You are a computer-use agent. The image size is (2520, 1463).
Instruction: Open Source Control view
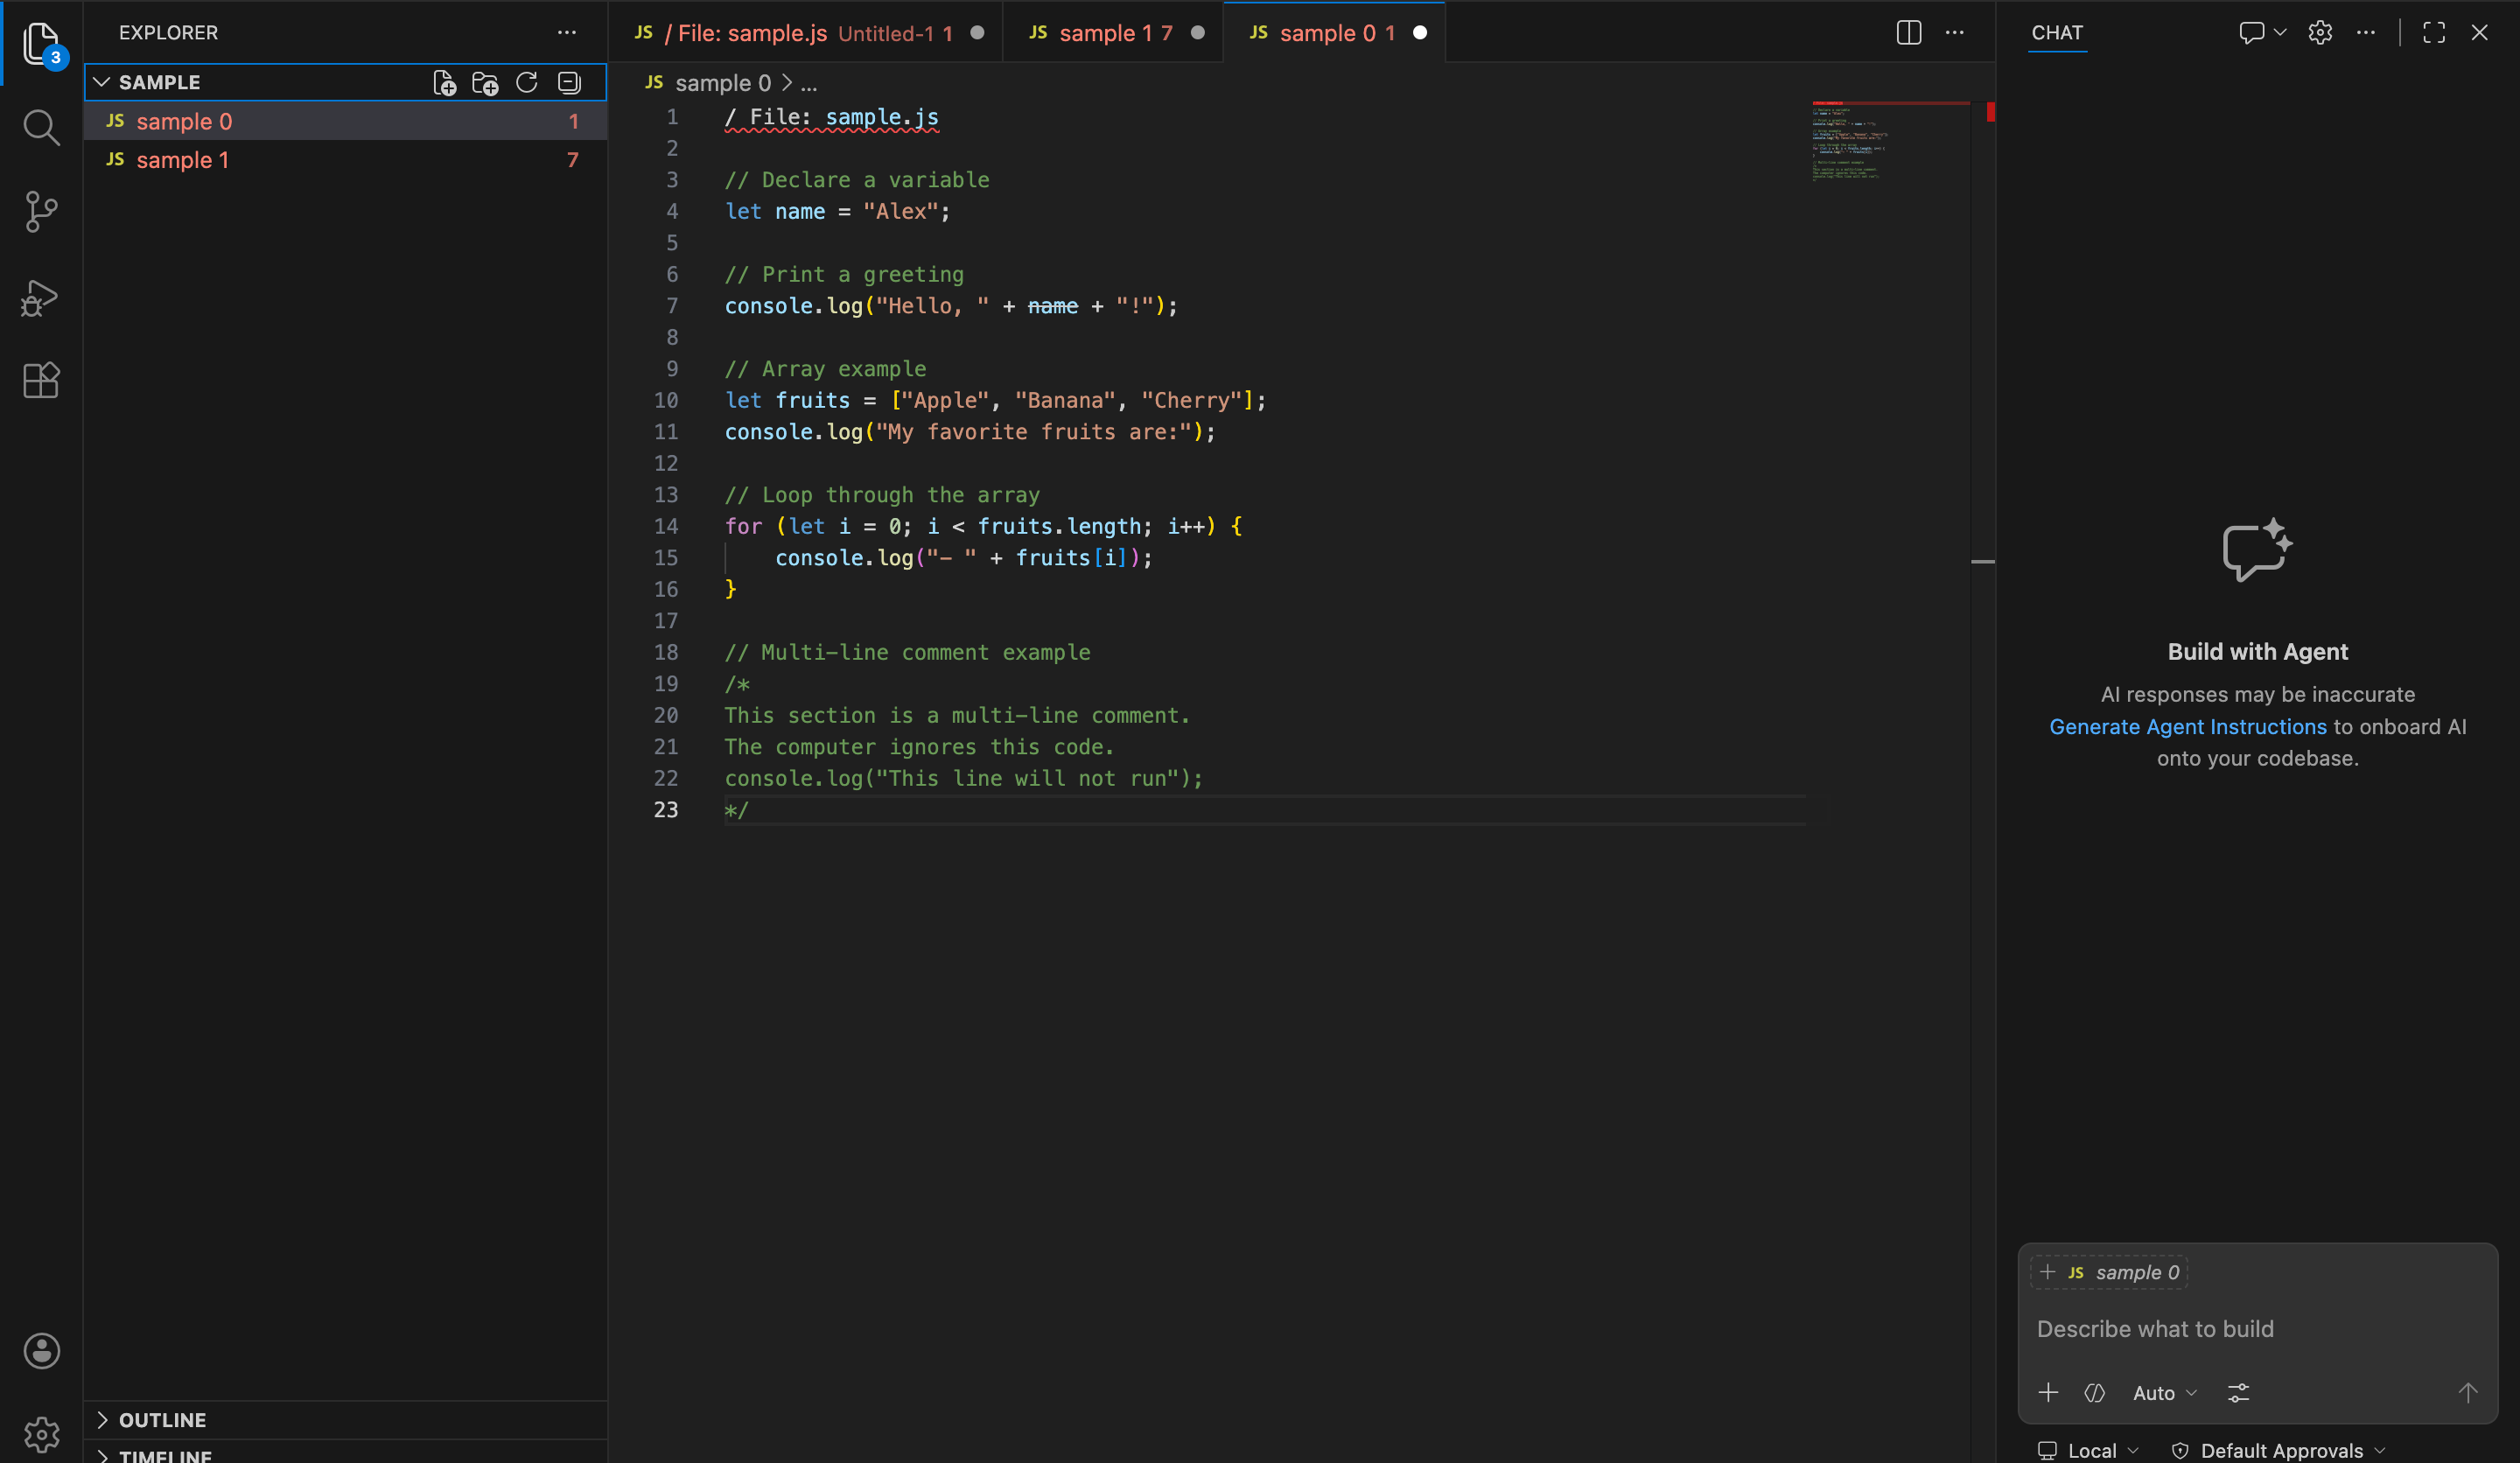[x=41, y=211]
